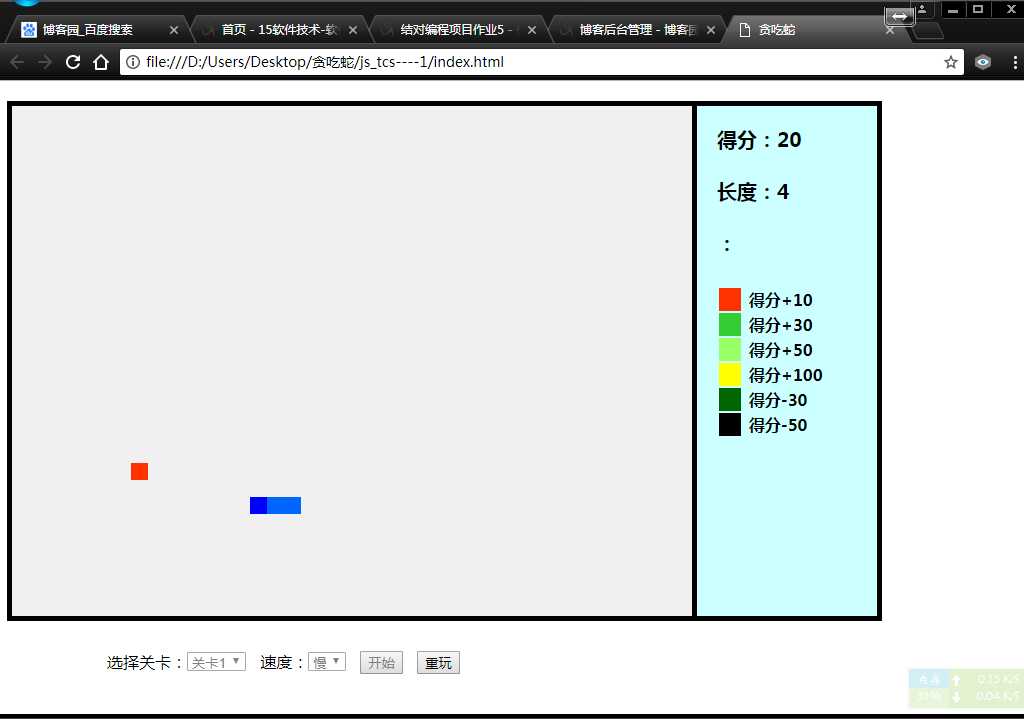This screenshot has height=719, width=1024.
Task: Close the 博客后台管理 tab
Action: [711, 30]
